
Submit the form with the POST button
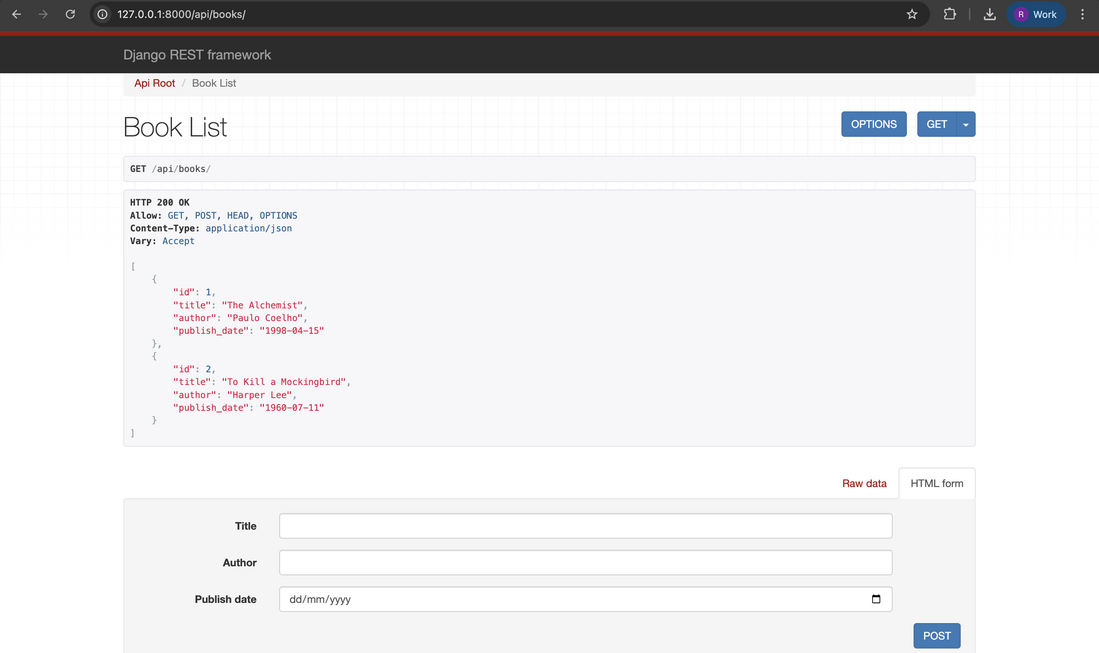pos(937,636)
